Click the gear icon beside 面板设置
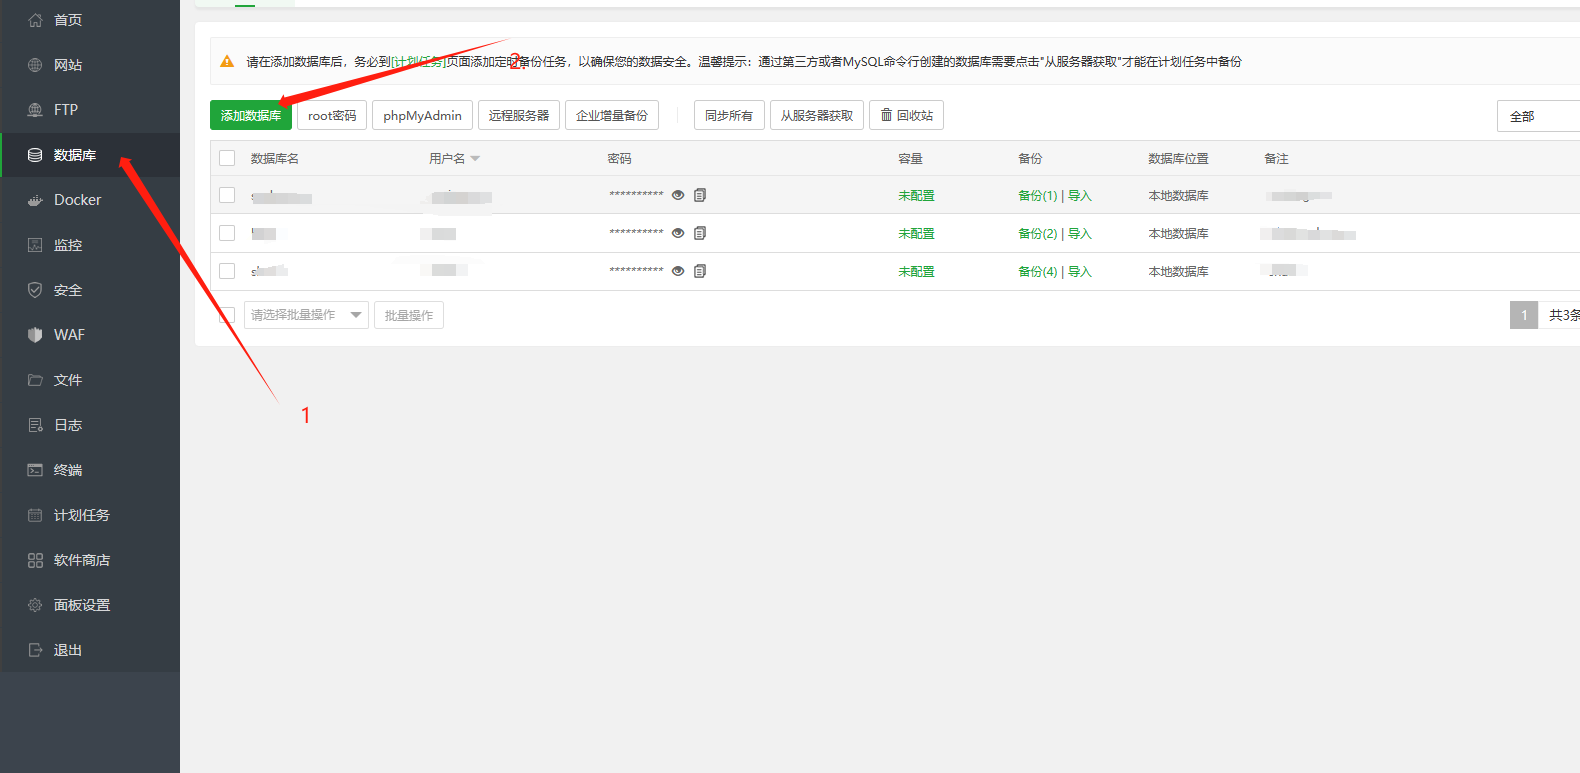 click(35, 605)
